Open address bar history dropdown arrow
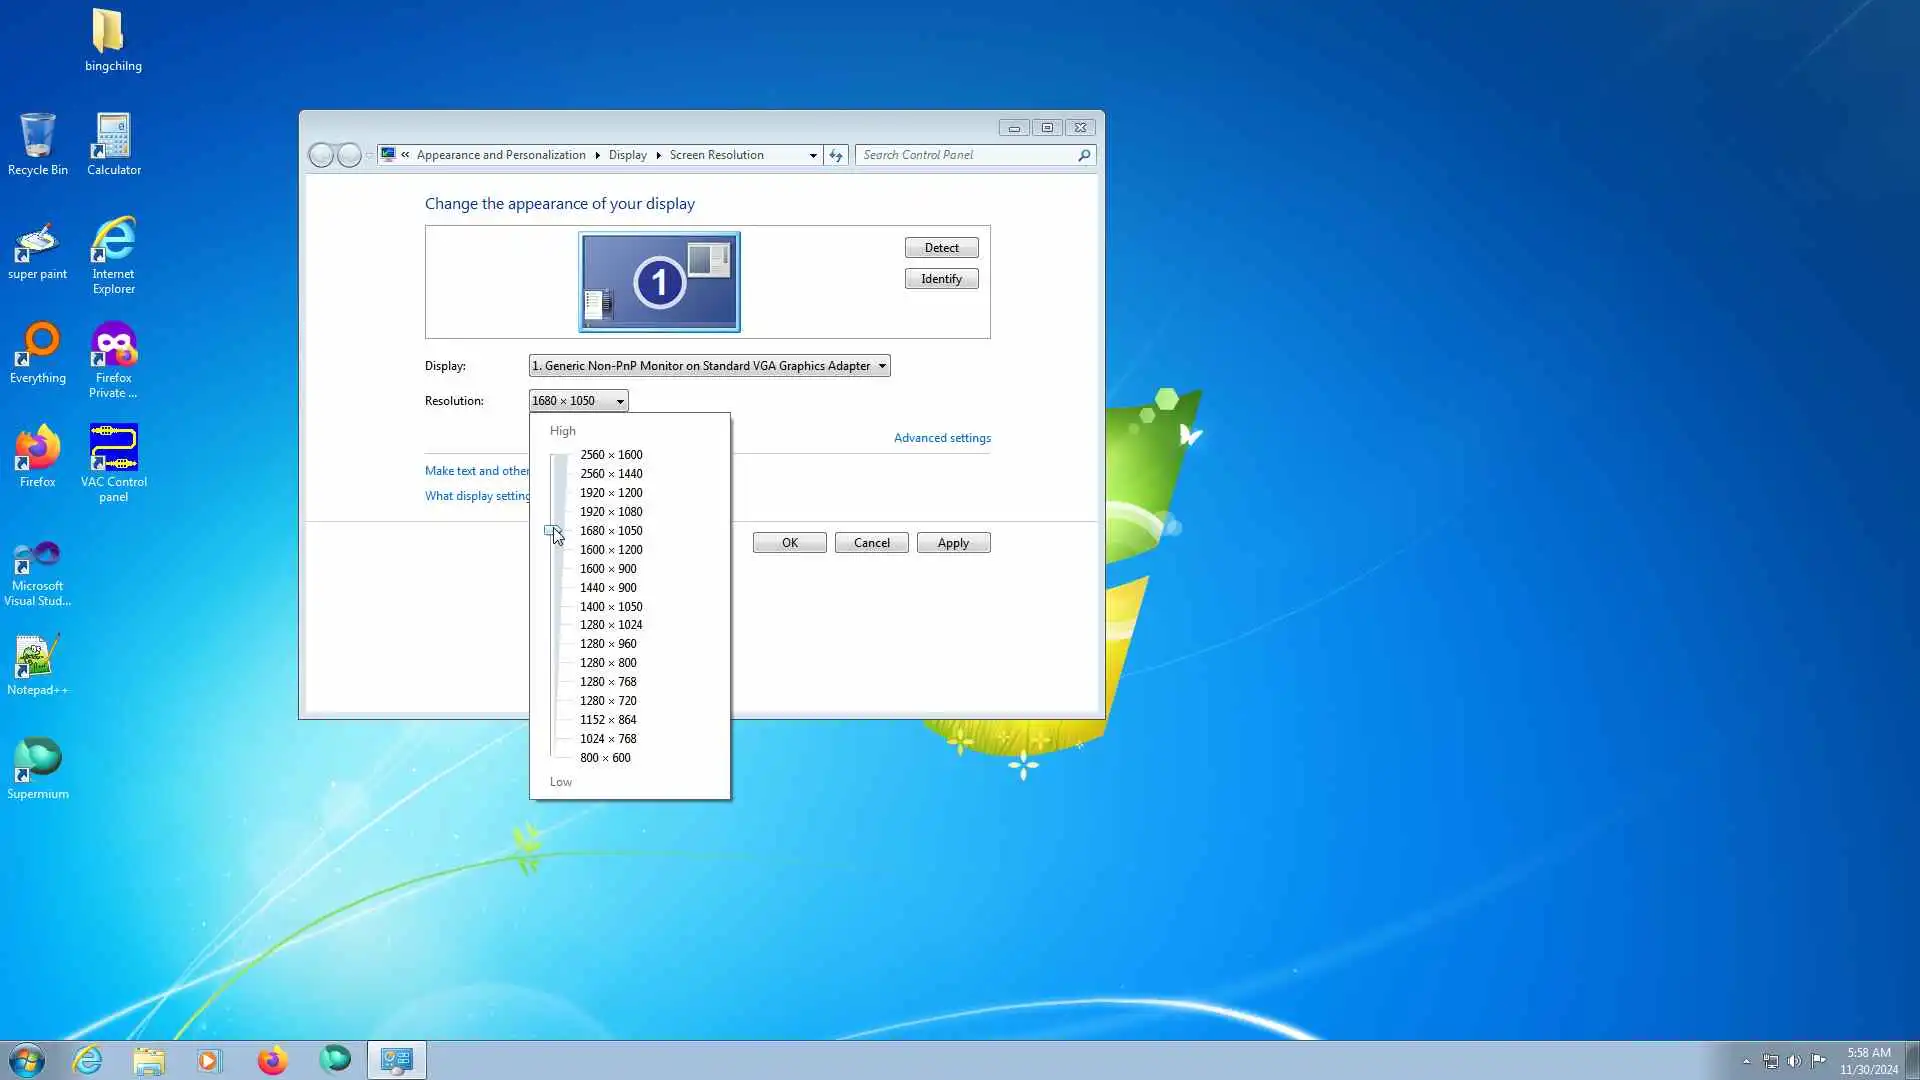Image resolution: width=1920 pixels, height=1080 pixels. tap(813, 155)
